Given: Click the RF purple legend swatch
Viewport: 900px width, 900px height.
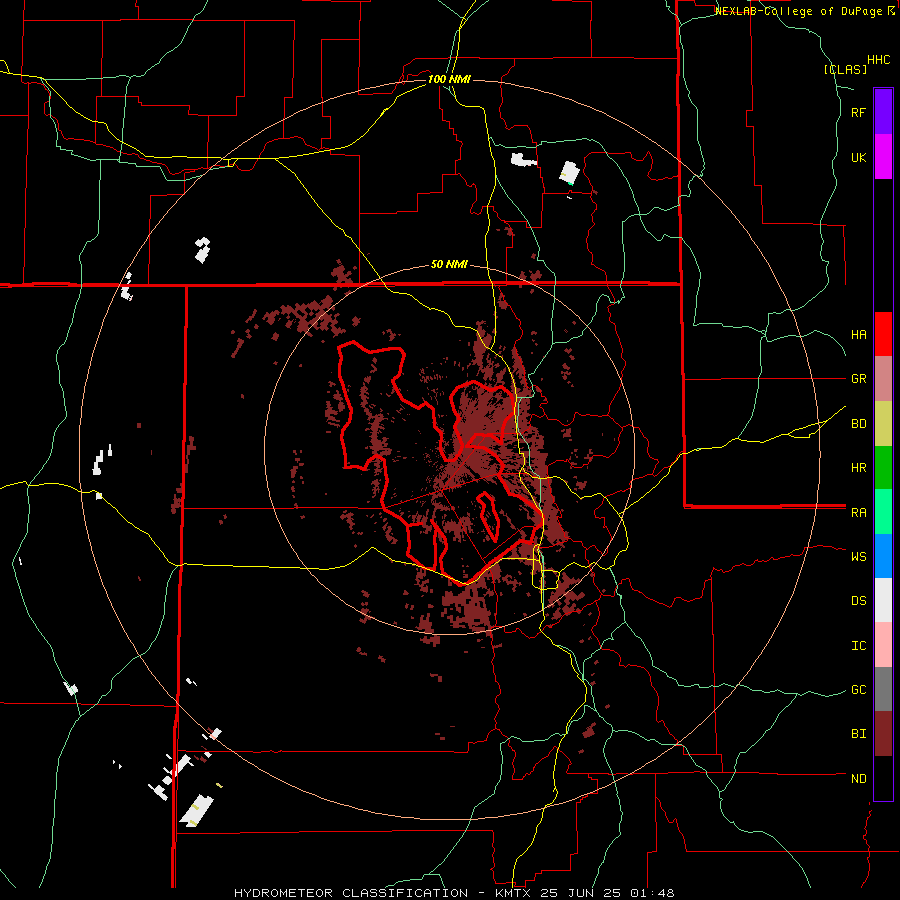Looking at the screenshot, I should (883, 112).
